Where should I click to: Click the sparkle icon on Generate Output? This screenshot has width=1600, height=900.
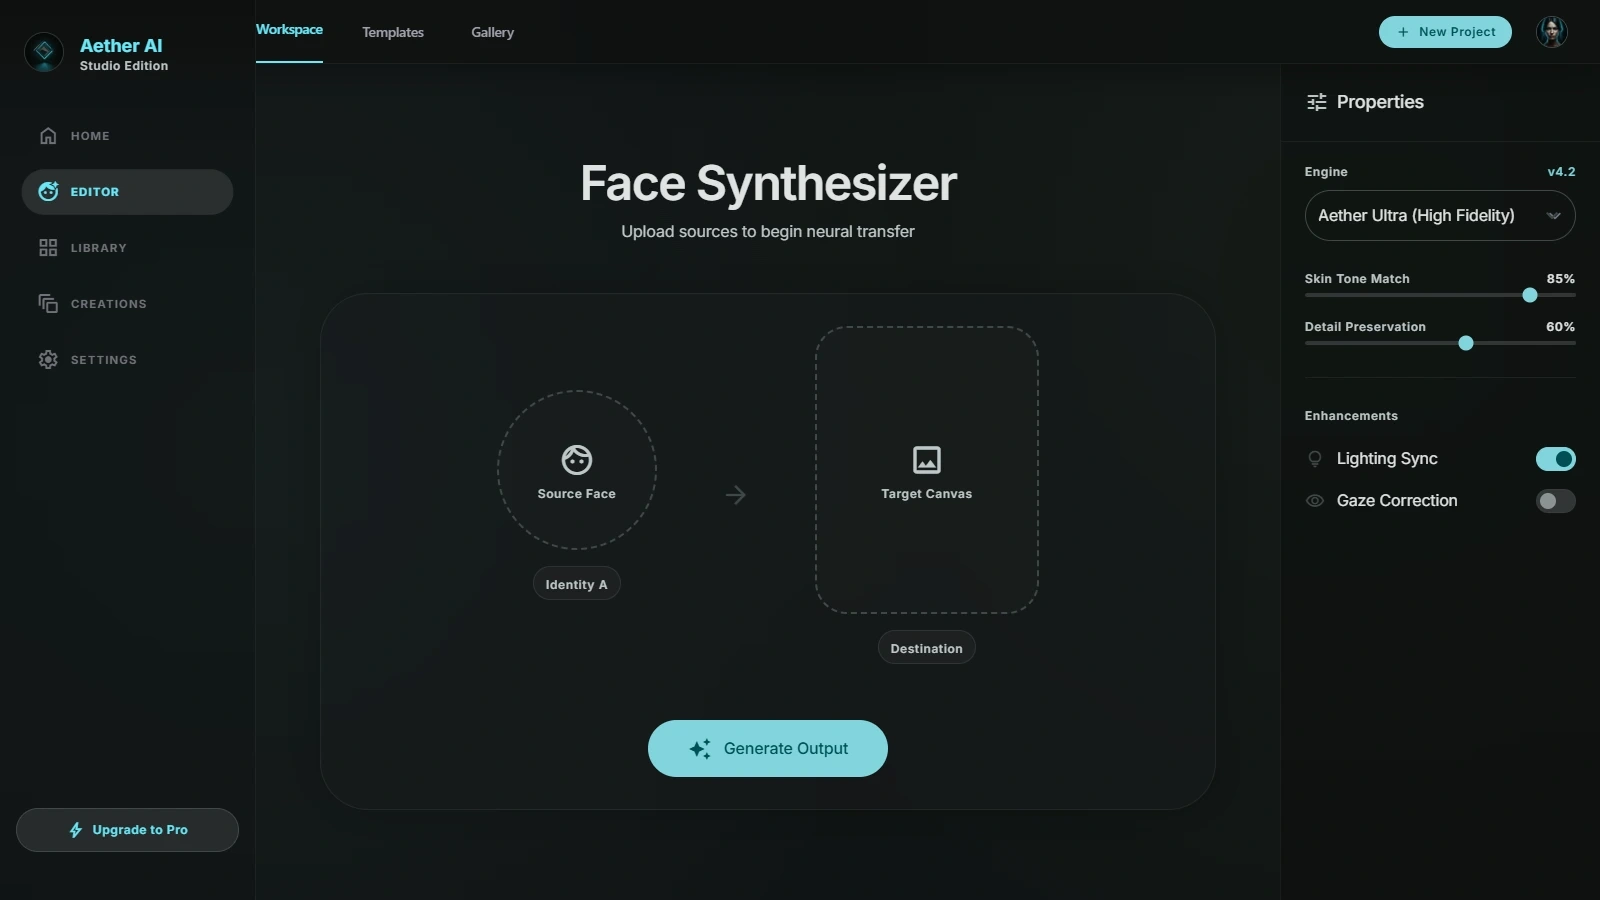(700, 749)
